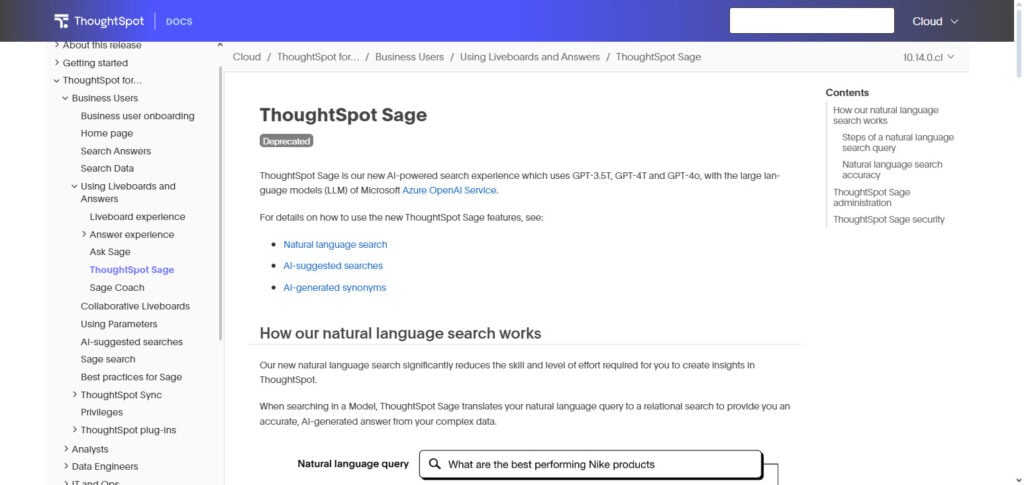Open Using Parameters in sidebar

click(119, 324)
